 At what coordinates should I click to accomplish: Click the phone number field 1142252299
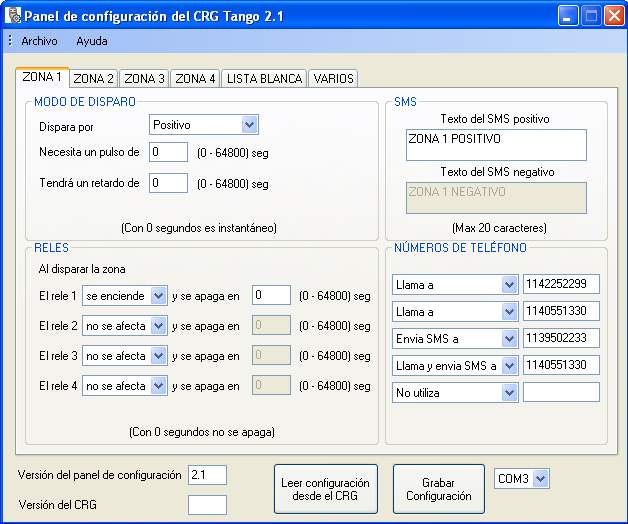561,284
